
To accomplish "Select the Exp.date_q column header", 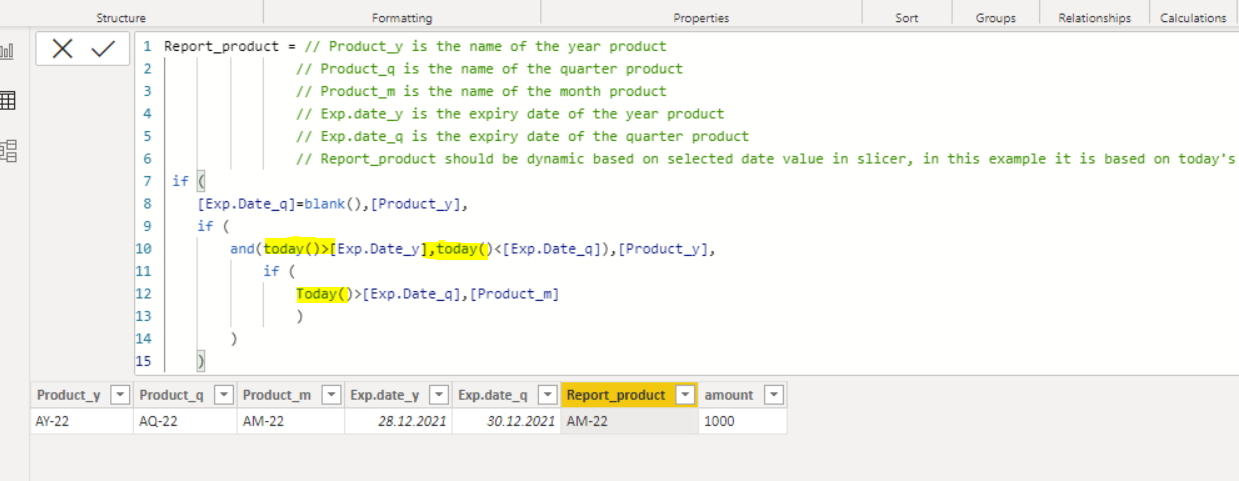I will click(x=506, y=395).
